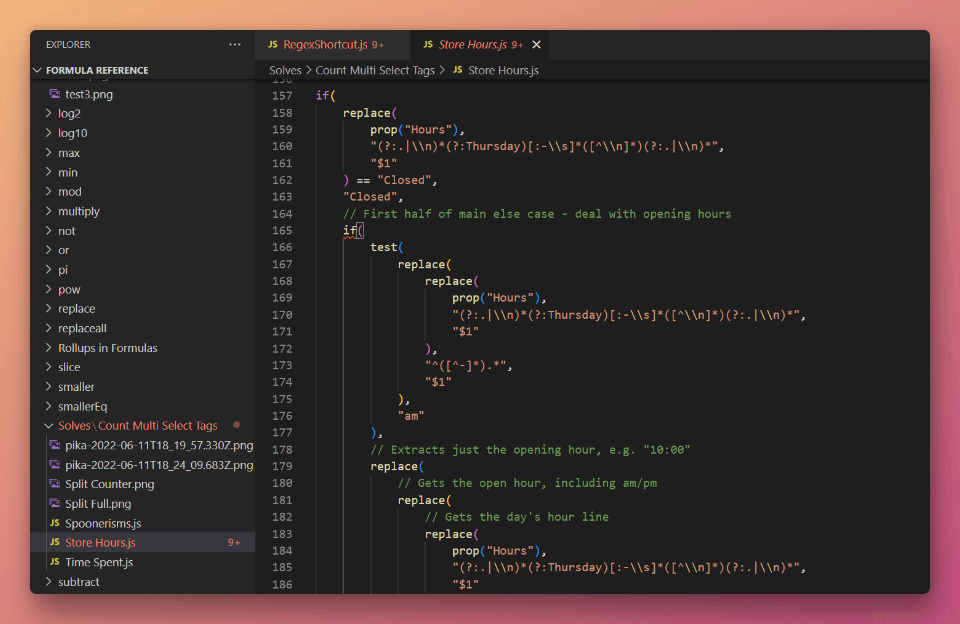Expand the log2 folder
This screenshot has width=960, height=624.
click(69, 113)
